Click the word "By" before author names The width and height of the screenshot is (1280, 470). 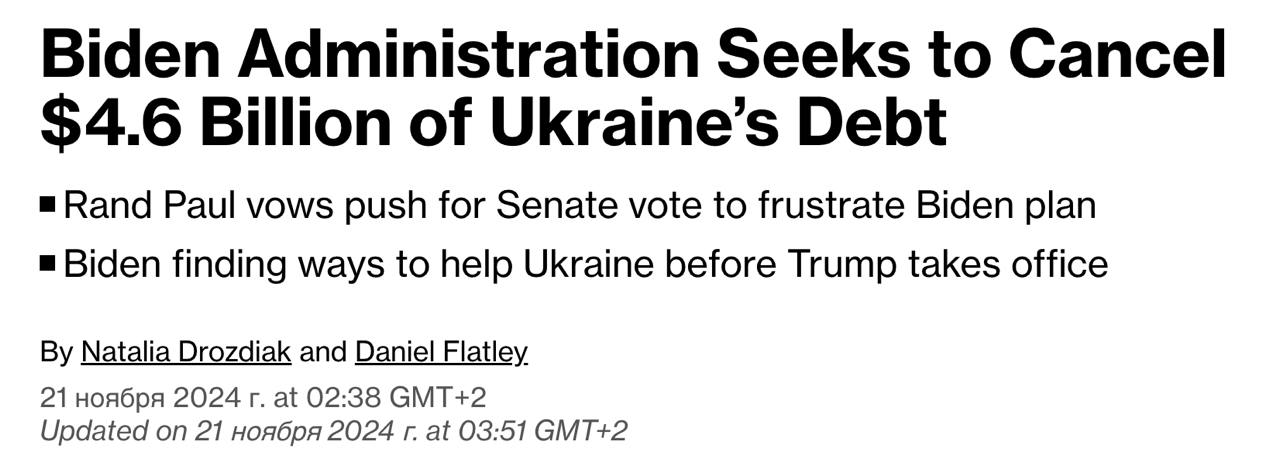[x=56, y=352]
